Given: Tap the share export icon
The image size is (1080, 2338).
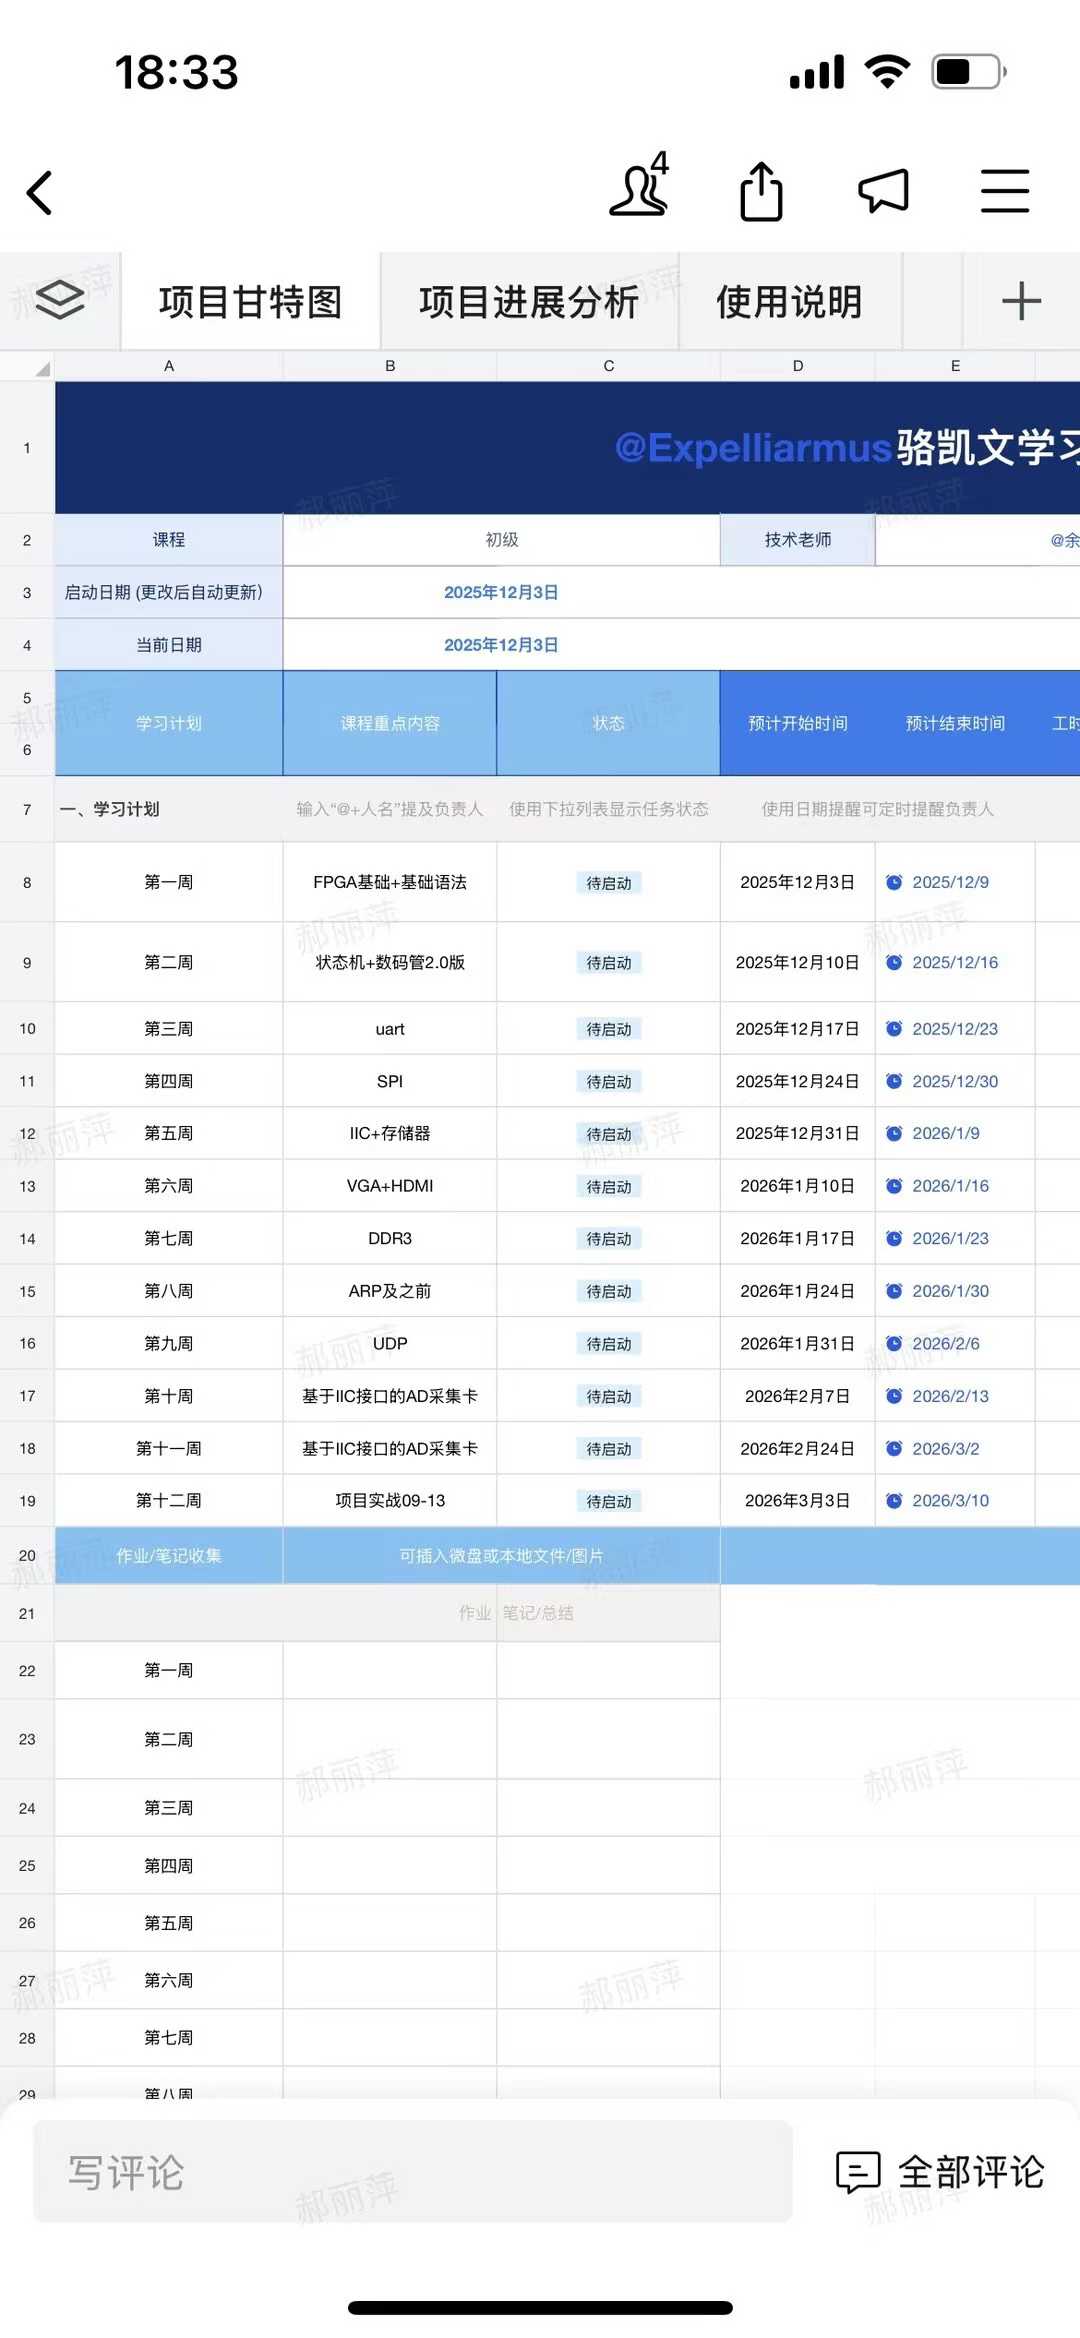Looking at the screenshot, I should click(x=761, y=191).
